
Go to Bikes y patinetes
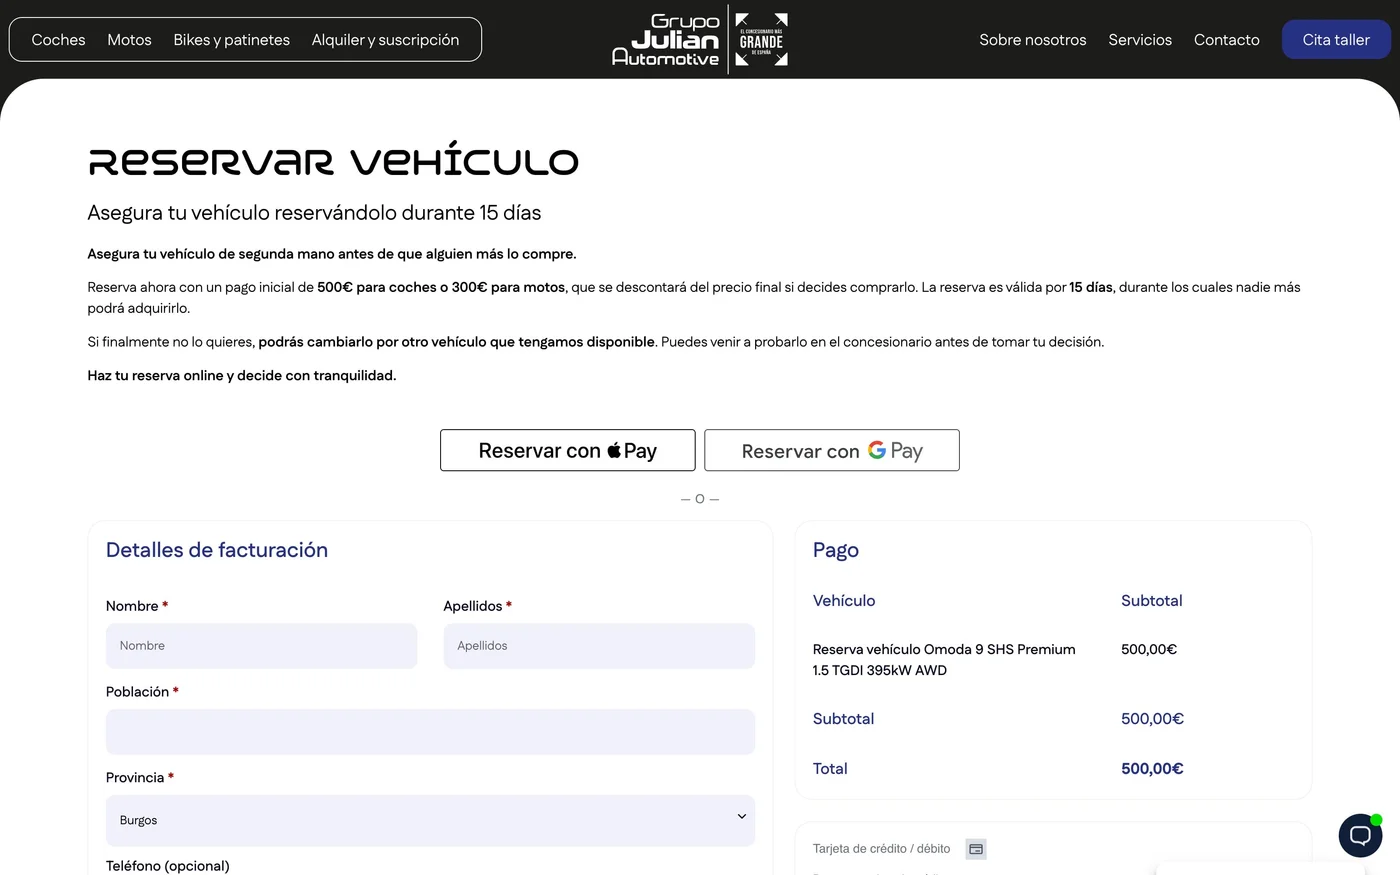(x=231, y=40)
